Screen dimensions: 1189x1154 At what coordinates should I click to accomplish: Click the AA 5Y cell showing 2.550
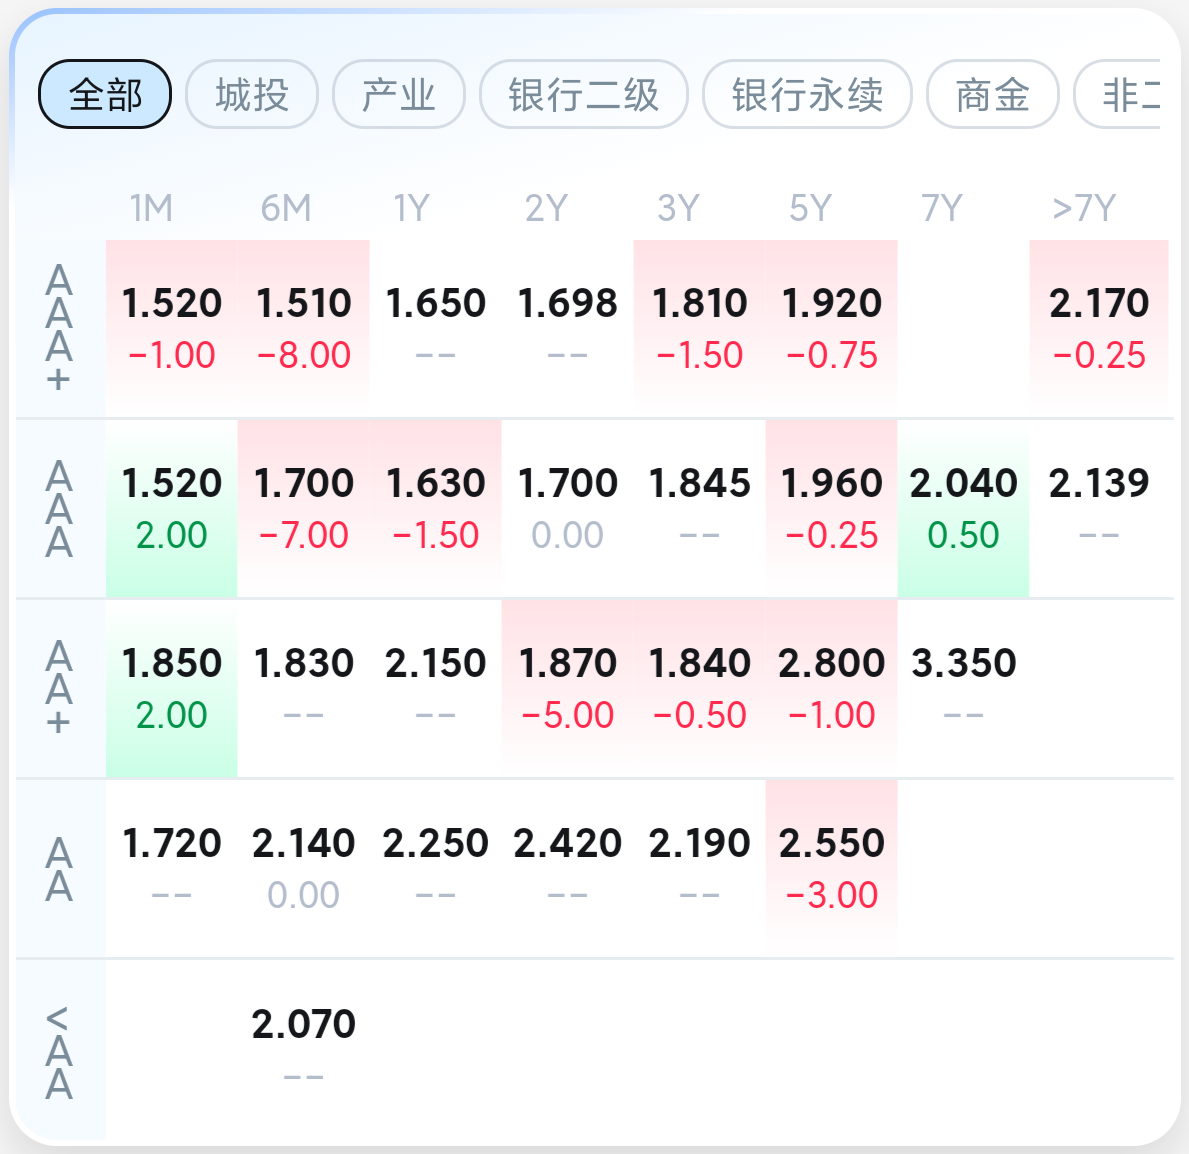click(x=831, y=868)
